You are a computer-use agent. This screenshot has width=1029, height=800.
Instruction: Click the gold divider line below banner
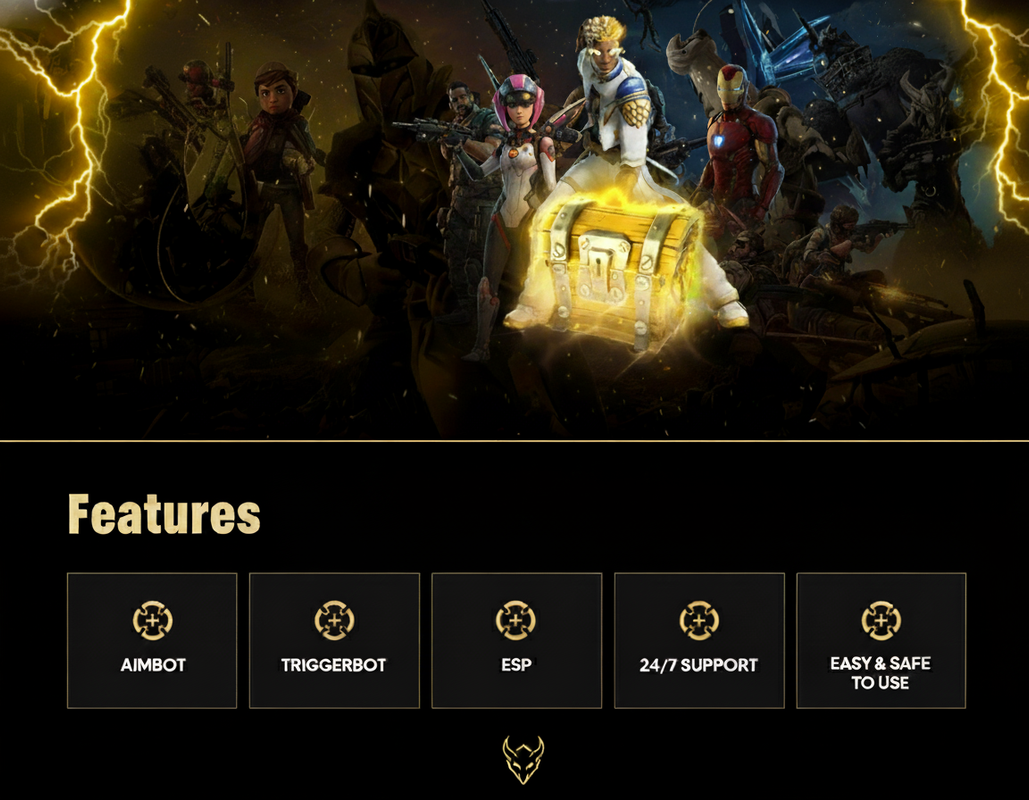(514, 441)
